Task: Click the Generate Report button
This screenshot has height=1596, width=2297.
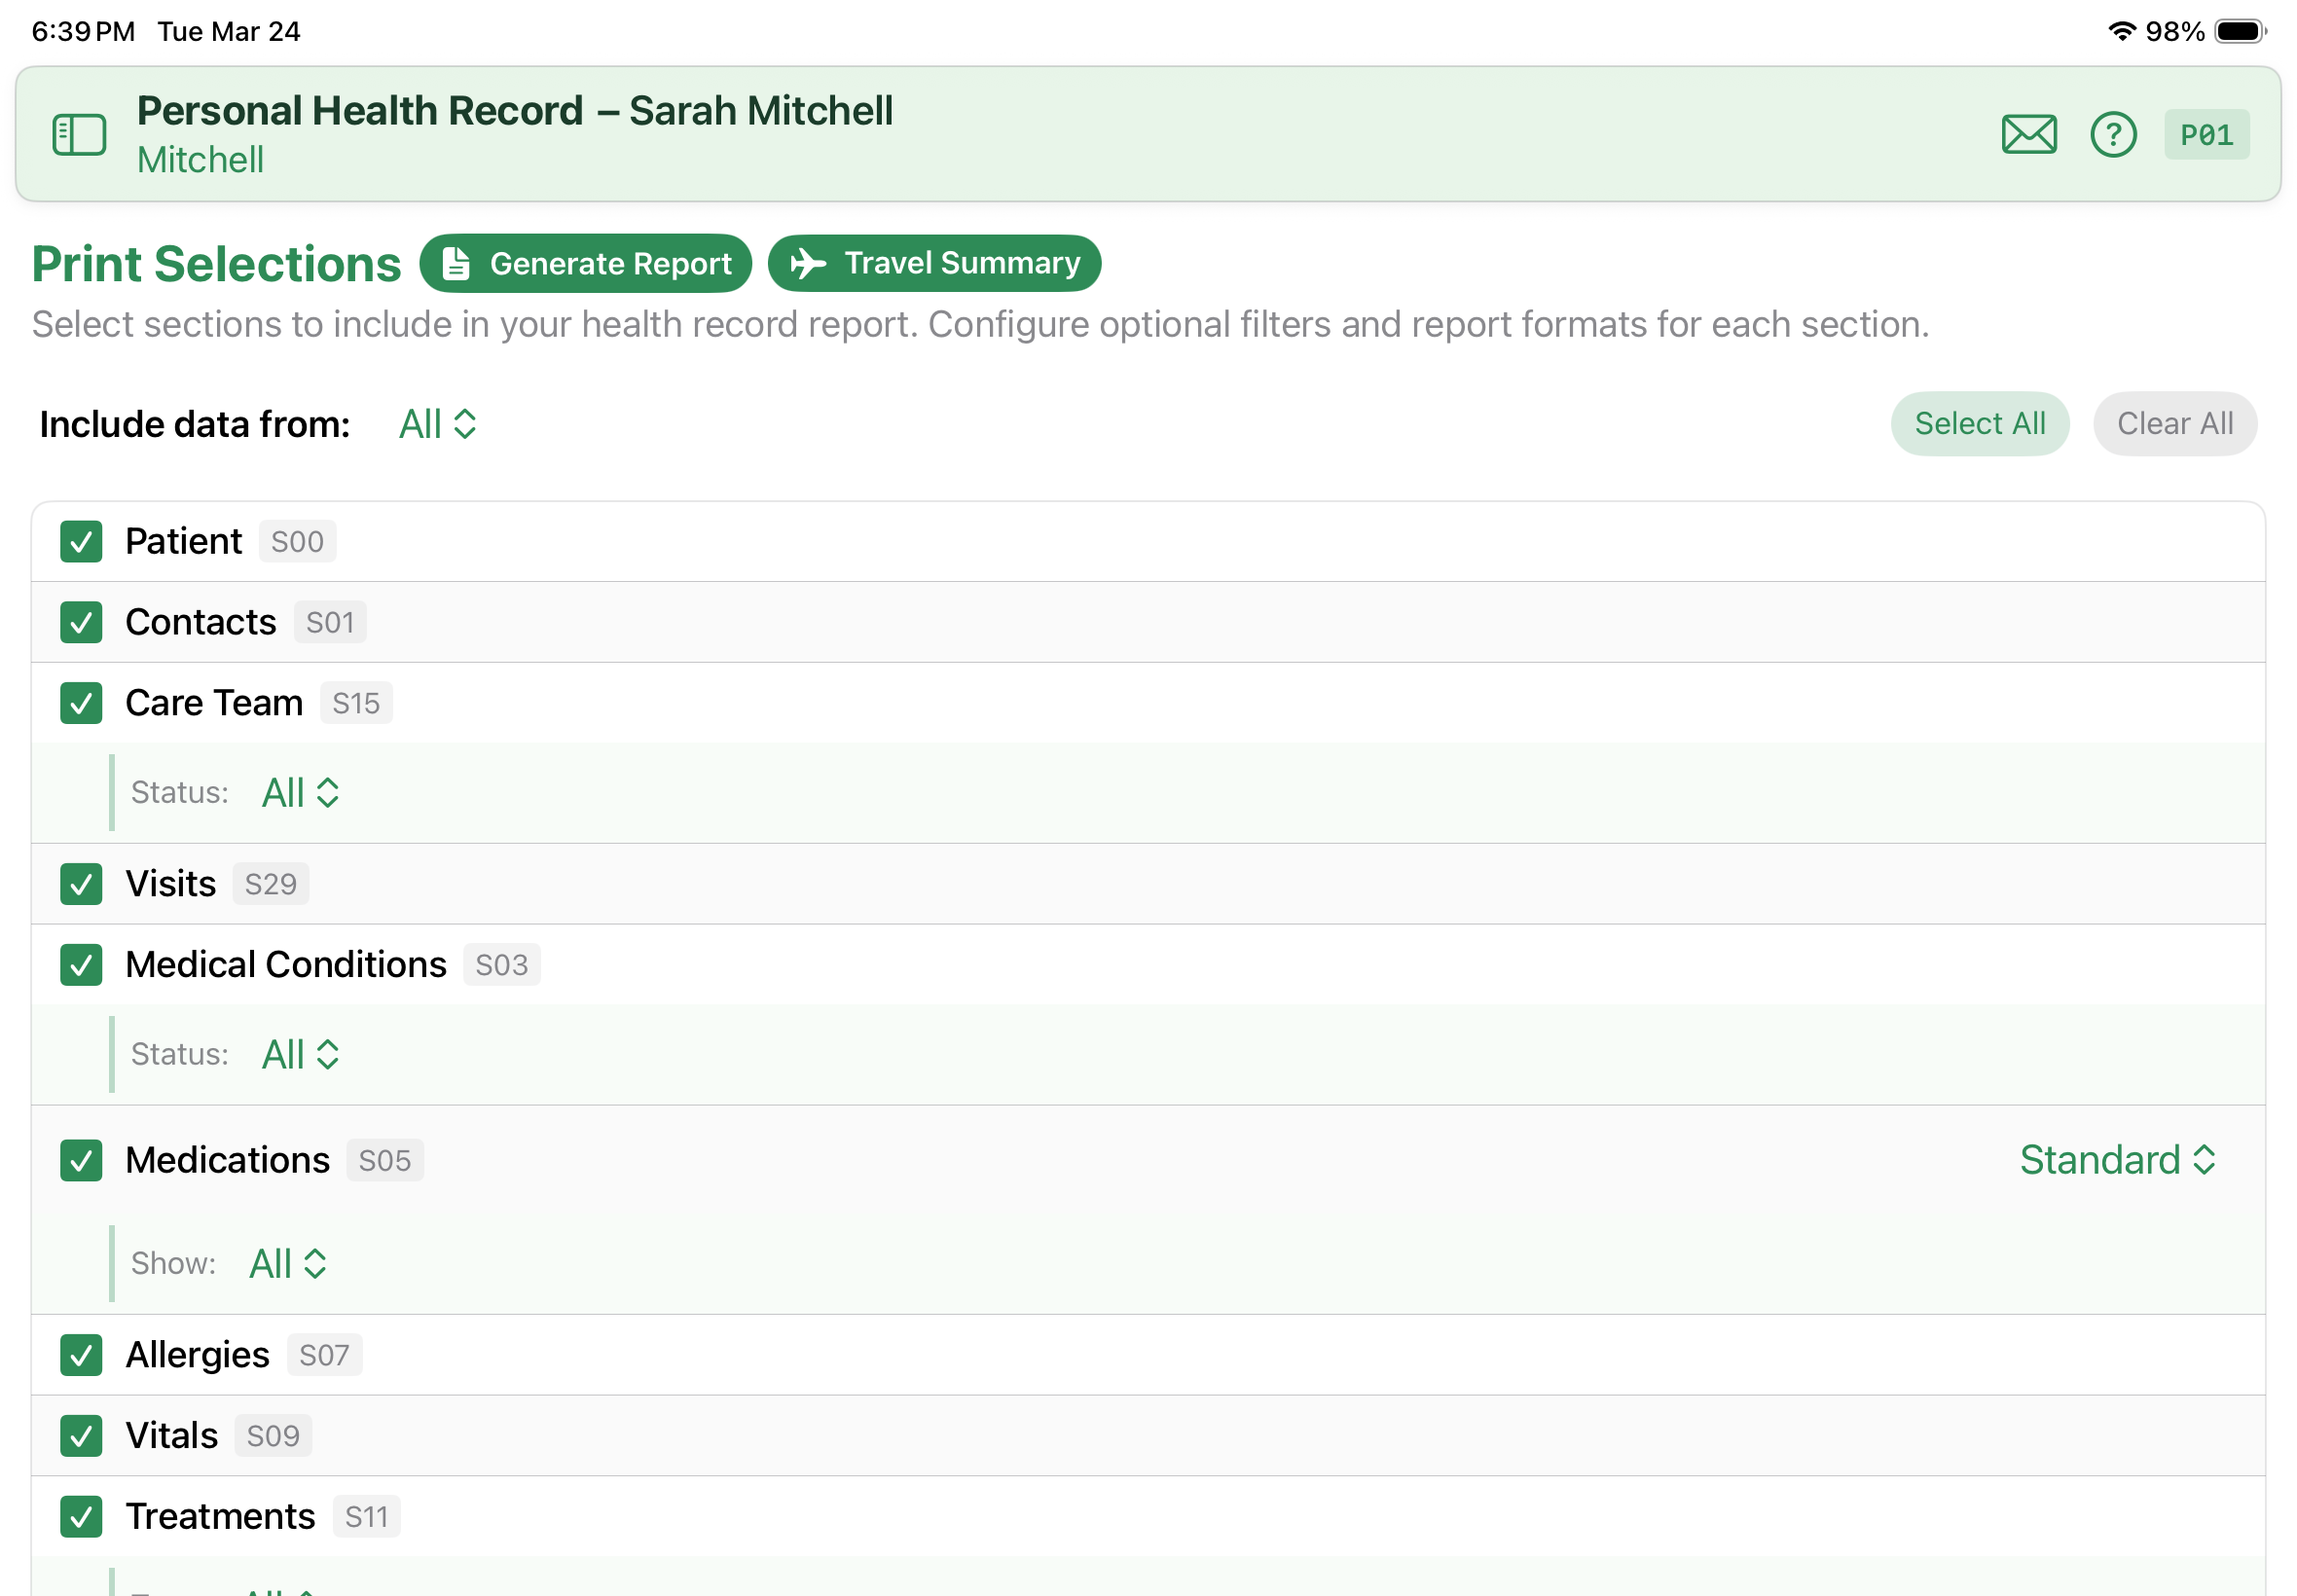Action: coord(585,263)
